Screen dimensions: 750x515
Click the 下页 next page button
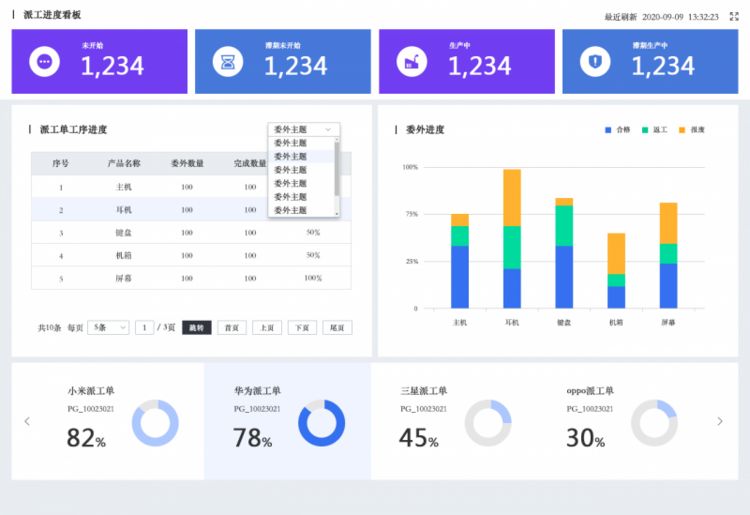(x=302, y=327)
